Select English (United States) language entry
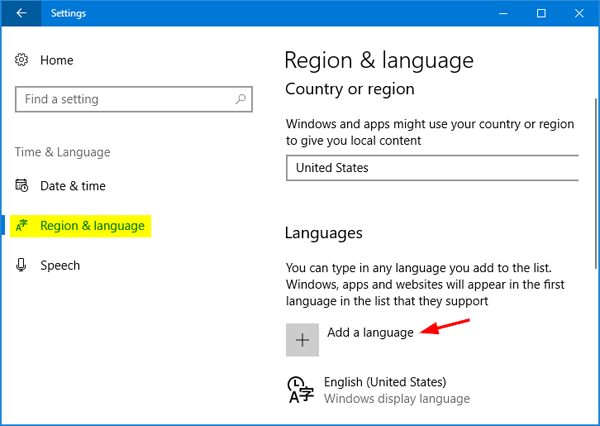This screenshot has height=426, width=600. click(385, 382)
